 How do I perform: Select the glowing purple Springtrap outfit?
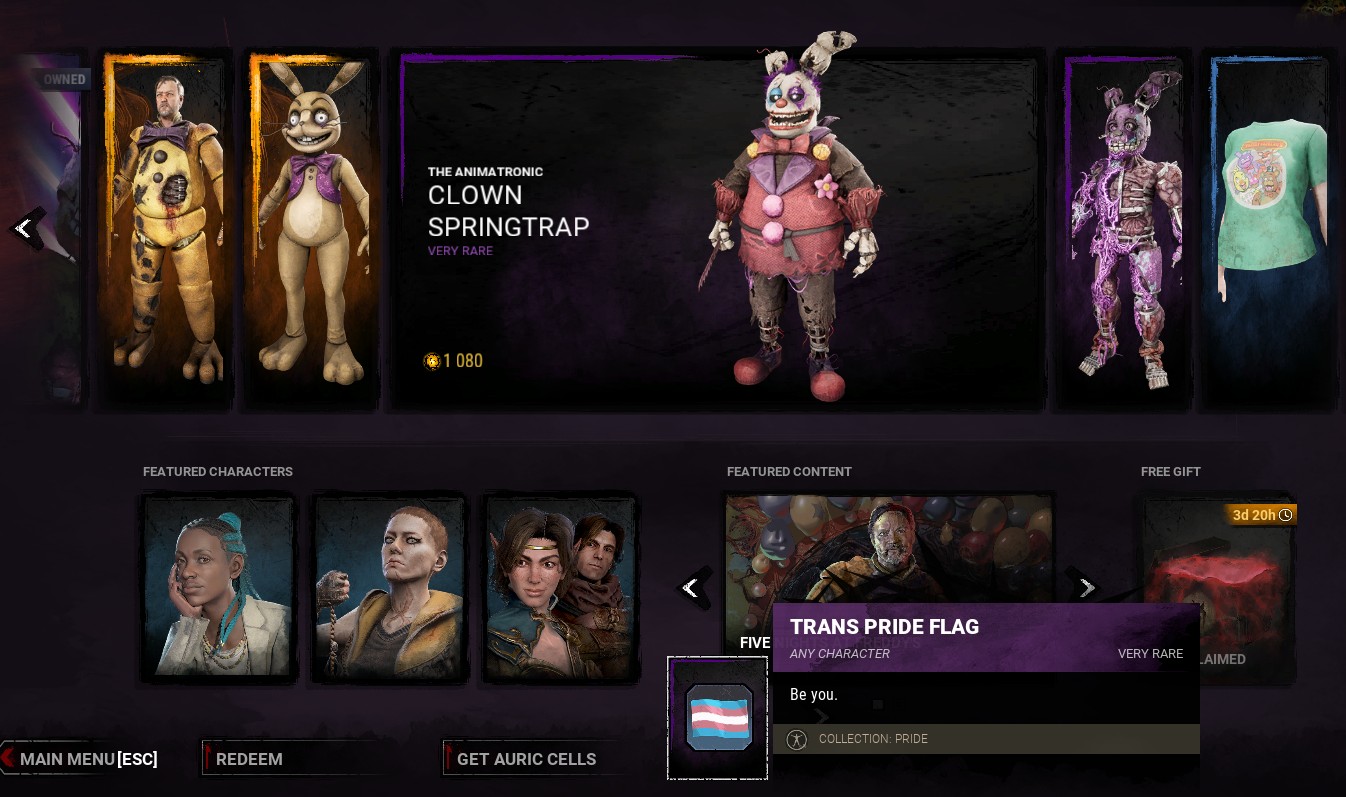click(x=1124, y=230)
